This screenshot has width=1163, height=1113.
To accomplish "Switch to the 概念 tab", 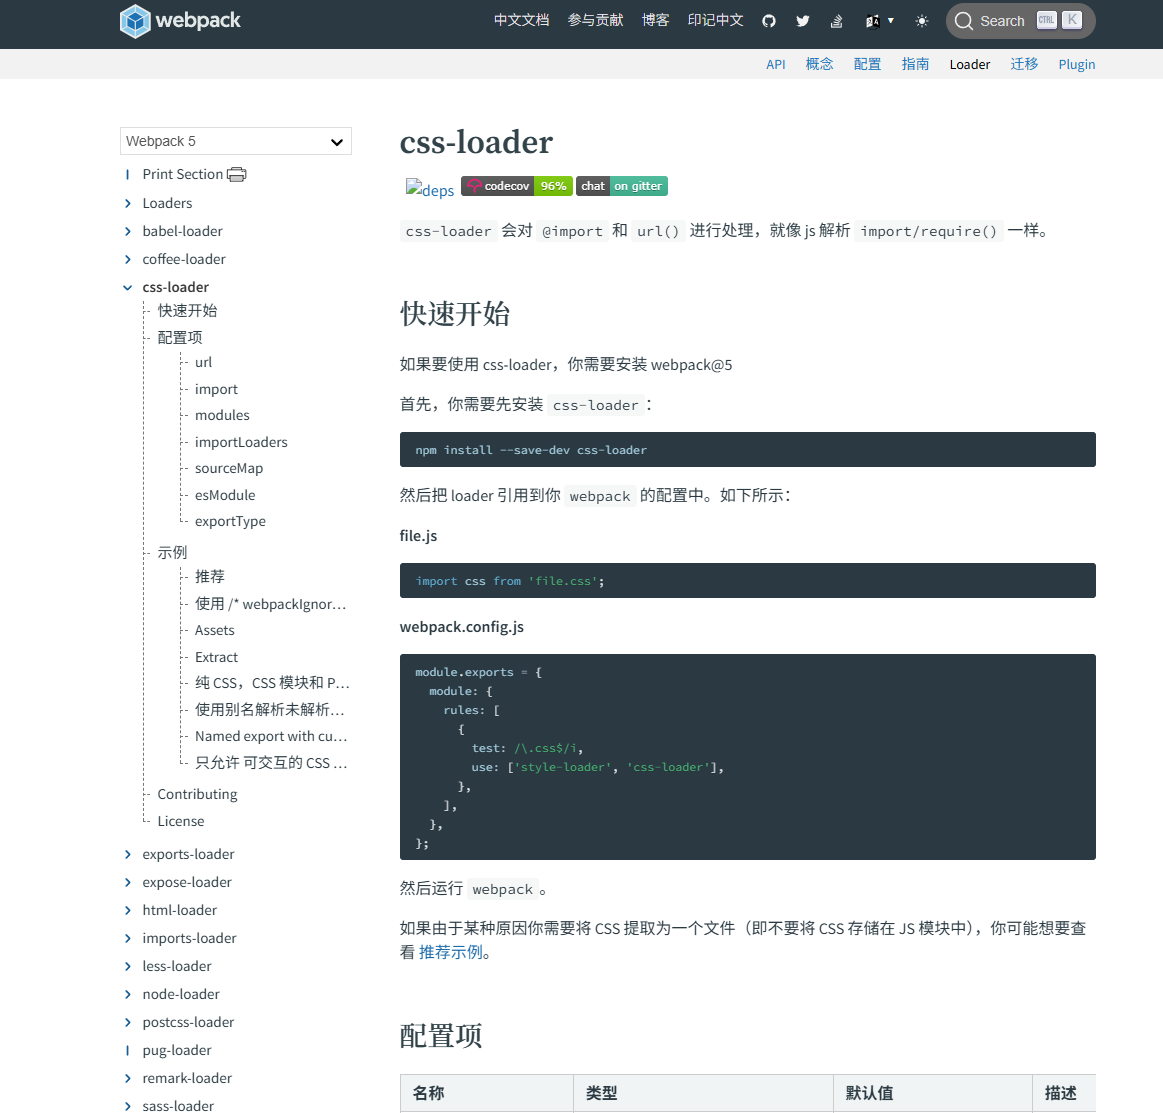I will click(820, 65).
